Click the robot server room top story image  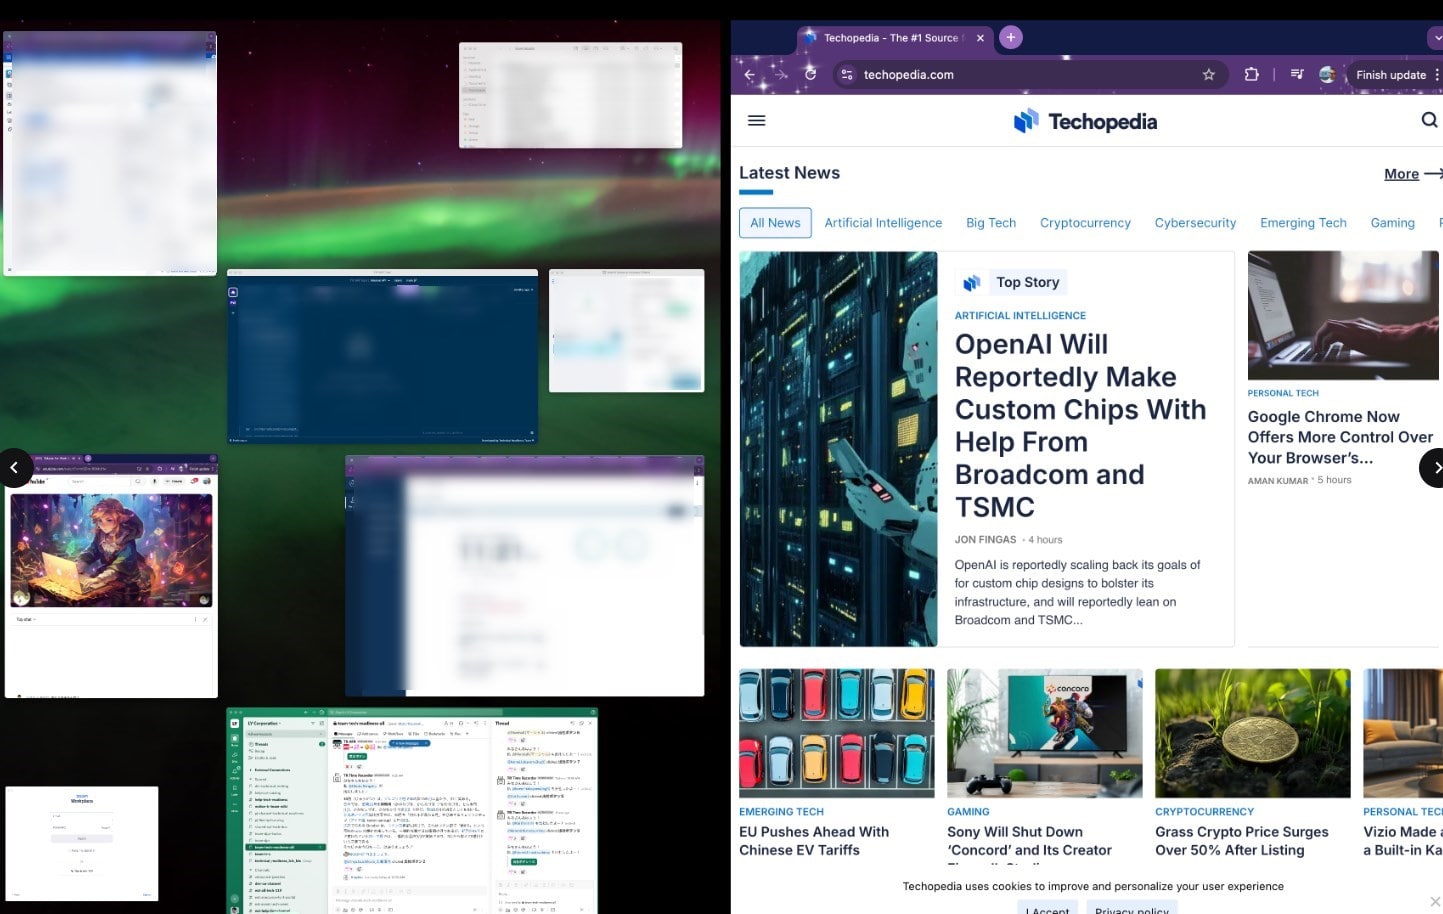(838, 449)
